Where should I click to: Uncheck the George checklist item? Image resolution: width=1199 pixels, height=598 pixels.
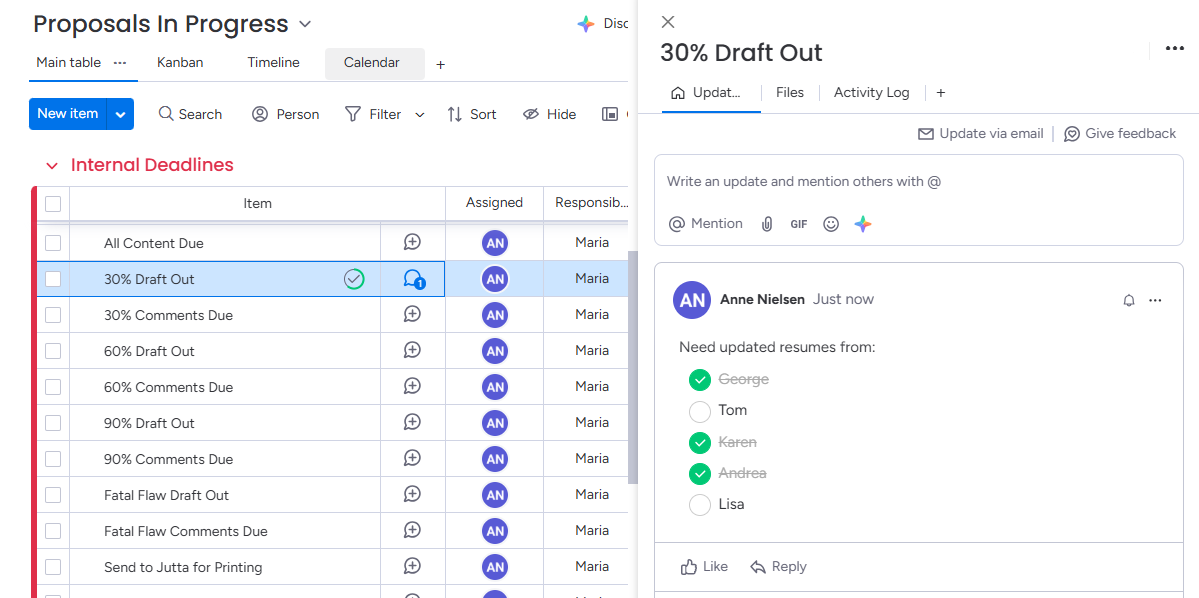pyautogui.click(x=700, y=380)
